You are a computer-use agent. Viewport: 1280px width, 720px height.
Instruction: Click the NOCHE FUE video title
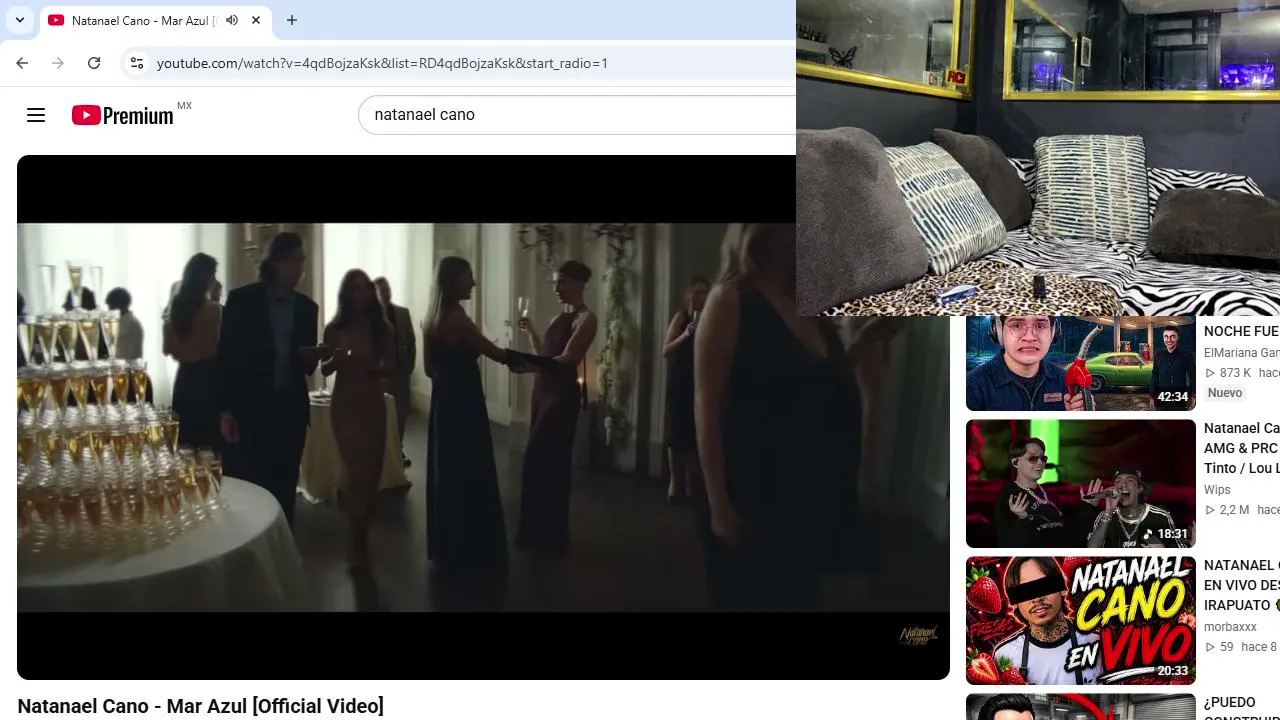(x=1241, y=331)
